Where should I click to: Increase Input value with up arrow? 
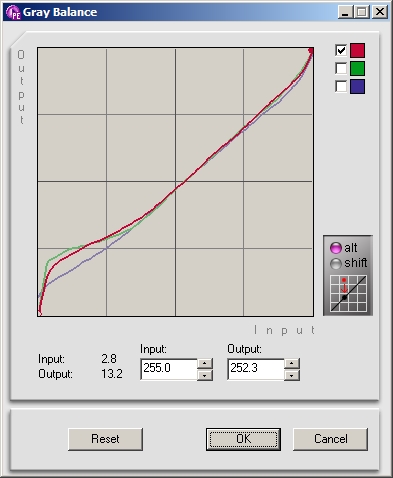click(x=205, y=363)
